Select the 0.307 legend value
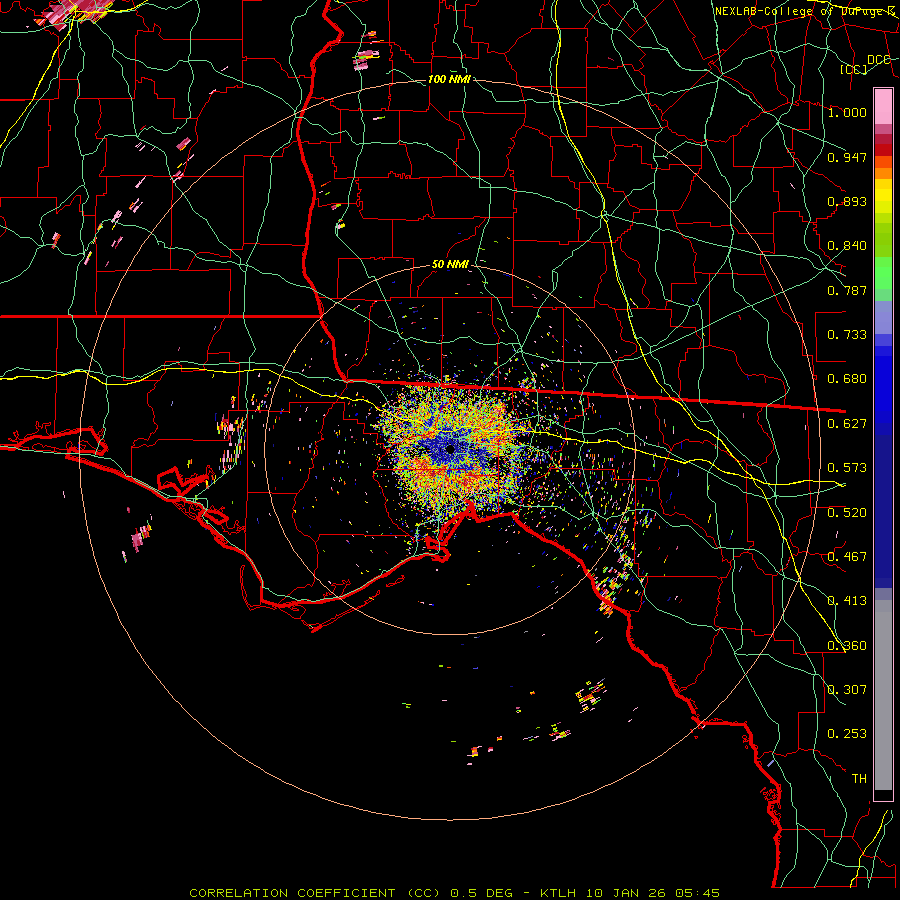Viewport: 900px width, 900px height. (x=847, y=689)
